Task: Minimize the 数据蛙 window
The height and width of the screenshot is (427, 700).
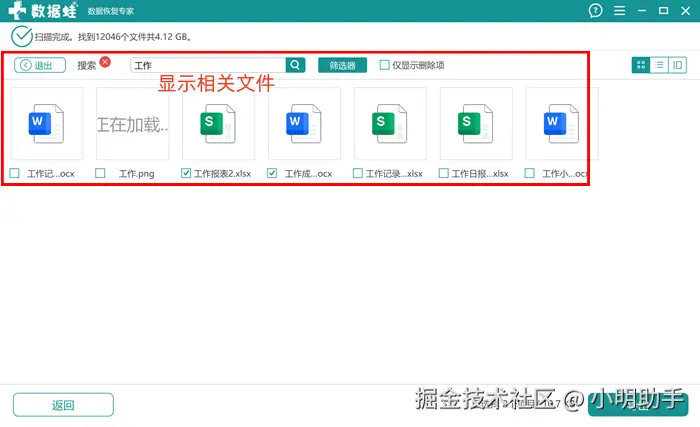Action: [x=642, y=10]
